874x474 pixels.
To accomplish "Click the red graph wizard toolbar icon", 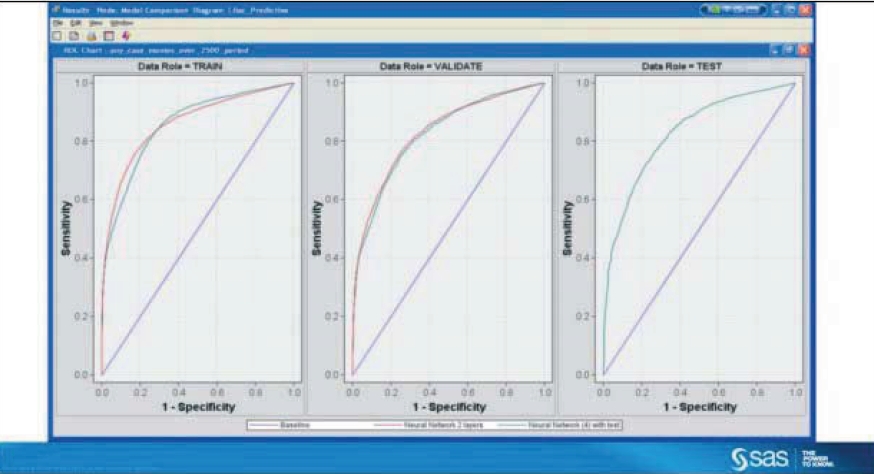I will tap(123, 35).
